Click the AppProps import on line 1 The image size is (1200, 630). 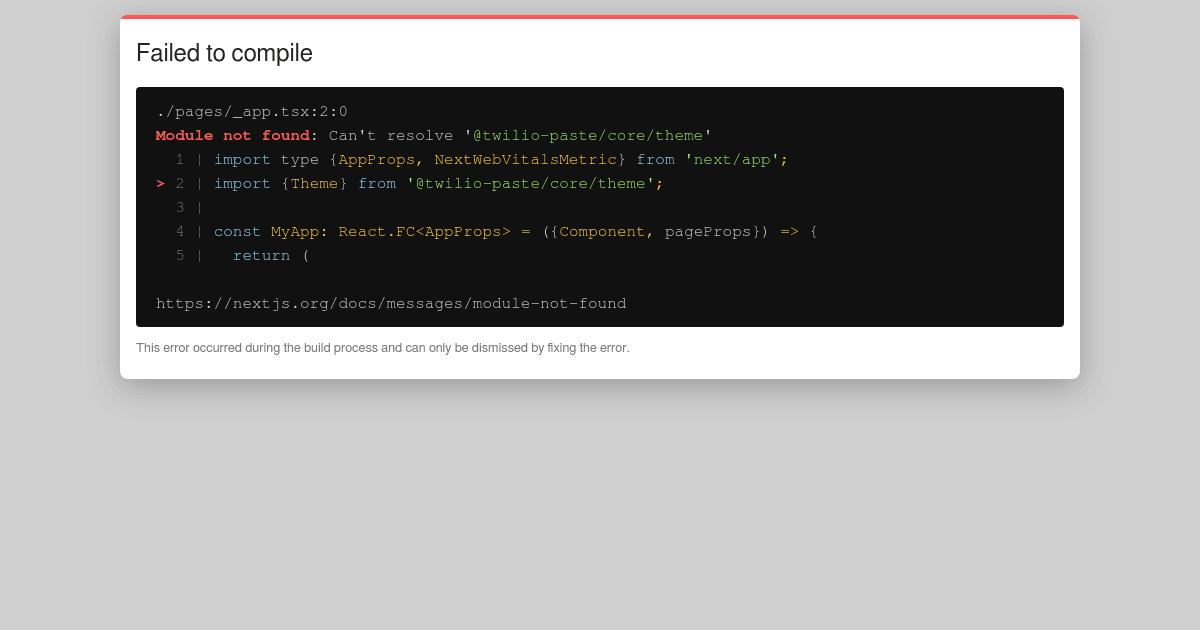(x=379, y=159)
